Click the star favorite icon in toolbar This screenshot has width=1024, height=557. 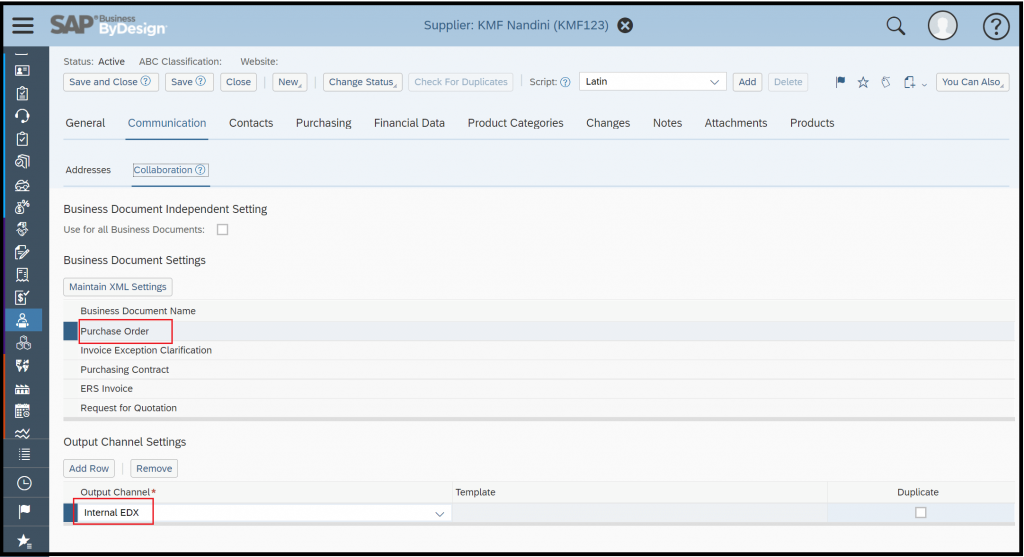[863, 82]
